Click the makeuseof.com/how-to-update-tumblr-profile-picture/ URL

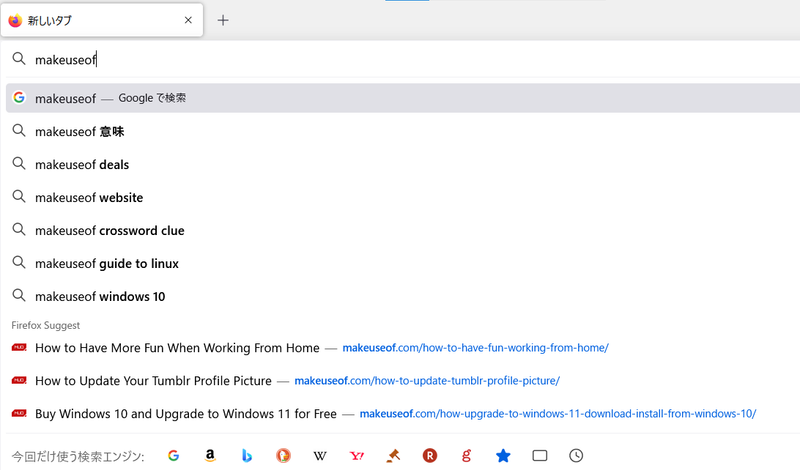pos(427,381)
